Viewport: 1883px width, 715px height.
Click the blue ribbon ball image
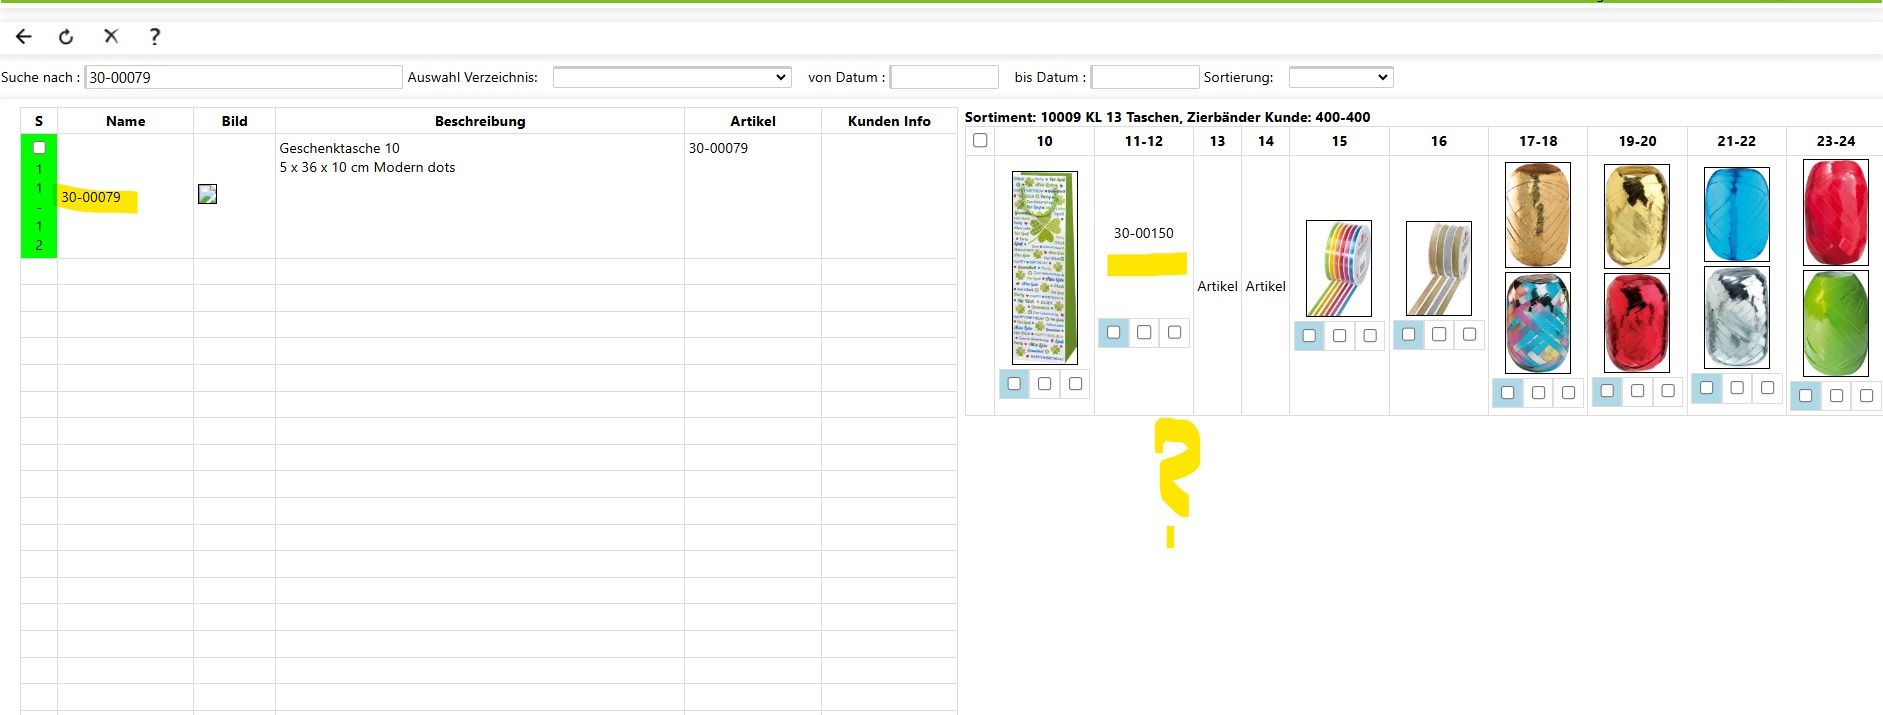coord(1736,214)
